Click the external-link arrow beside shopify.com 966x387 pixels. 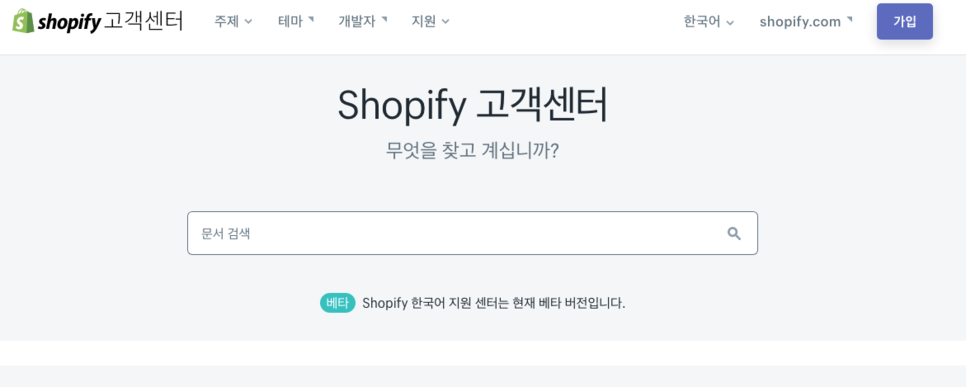pos(850,19)
